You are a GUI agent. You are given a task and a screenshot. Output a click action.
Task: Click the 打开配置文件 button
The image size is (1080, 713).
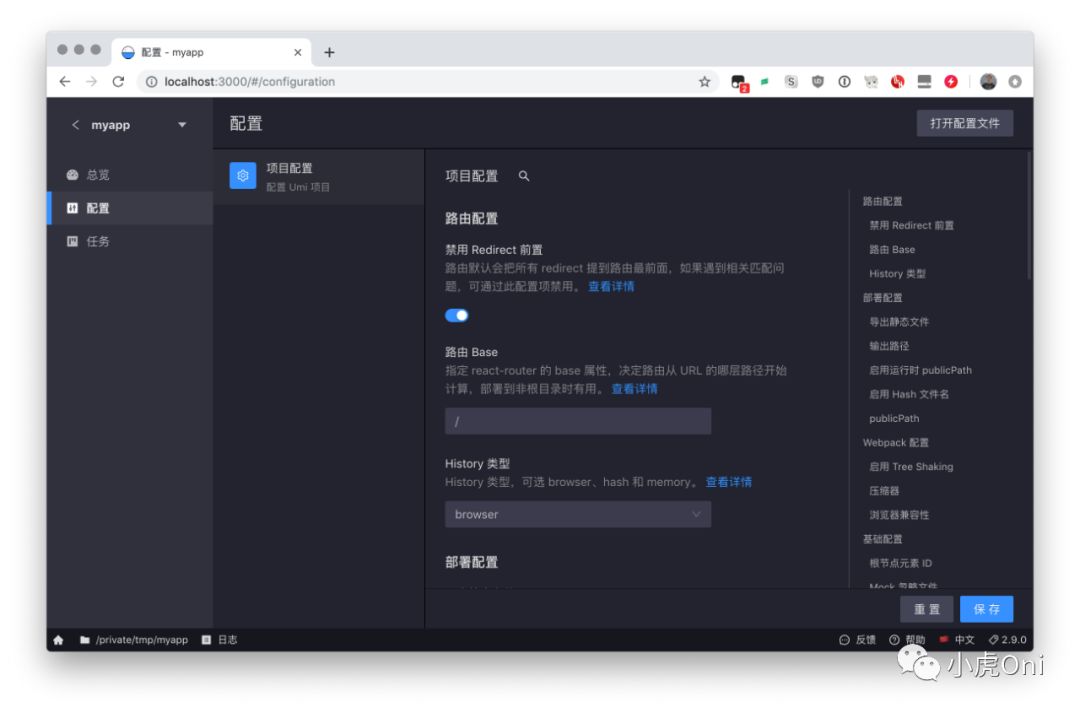pos(964,123)
